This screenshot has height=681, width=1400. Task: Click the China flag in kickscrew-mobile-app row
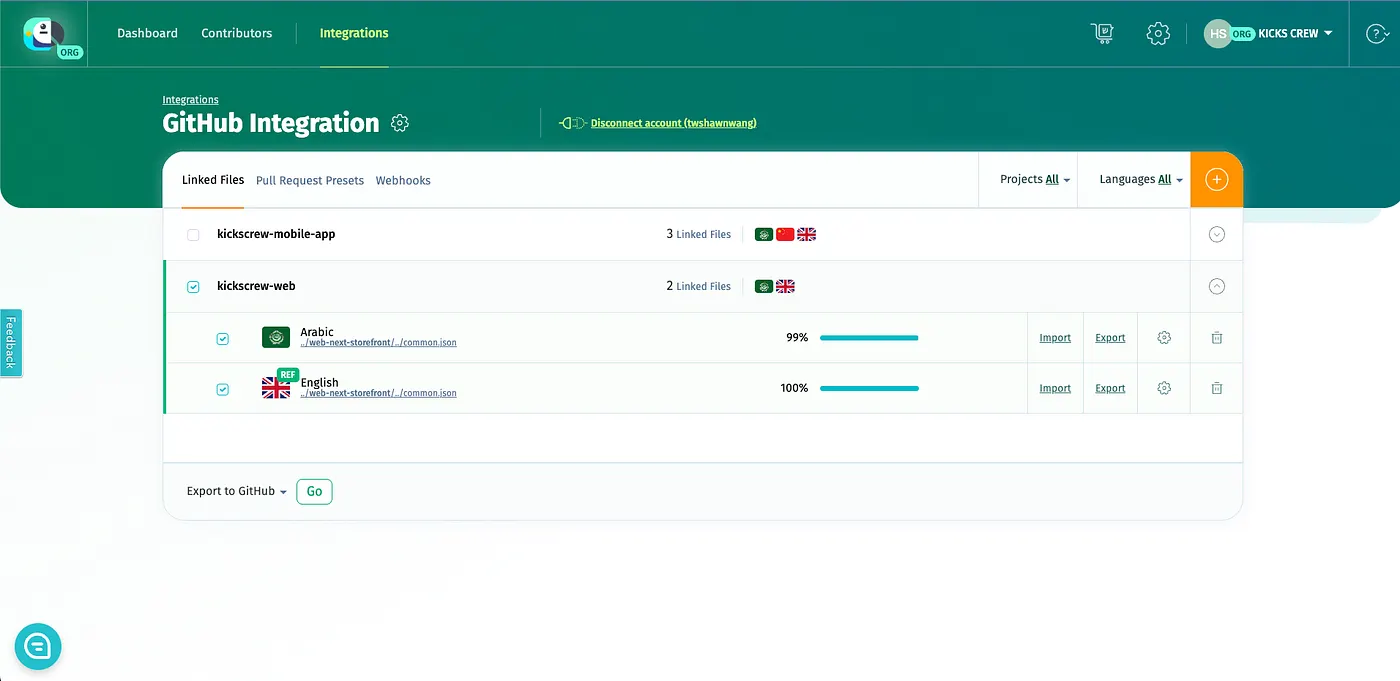[x=785, y=234]
